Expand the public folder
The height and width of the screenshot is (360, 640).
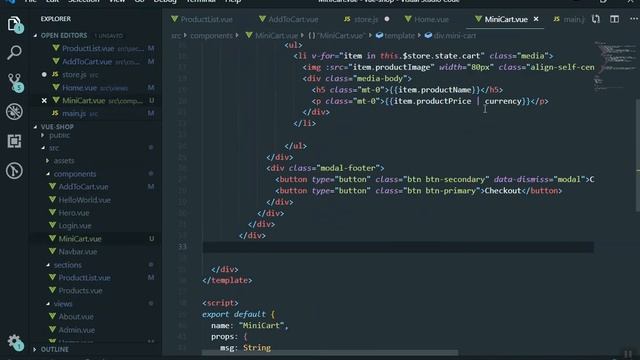(x=60, y=135)
